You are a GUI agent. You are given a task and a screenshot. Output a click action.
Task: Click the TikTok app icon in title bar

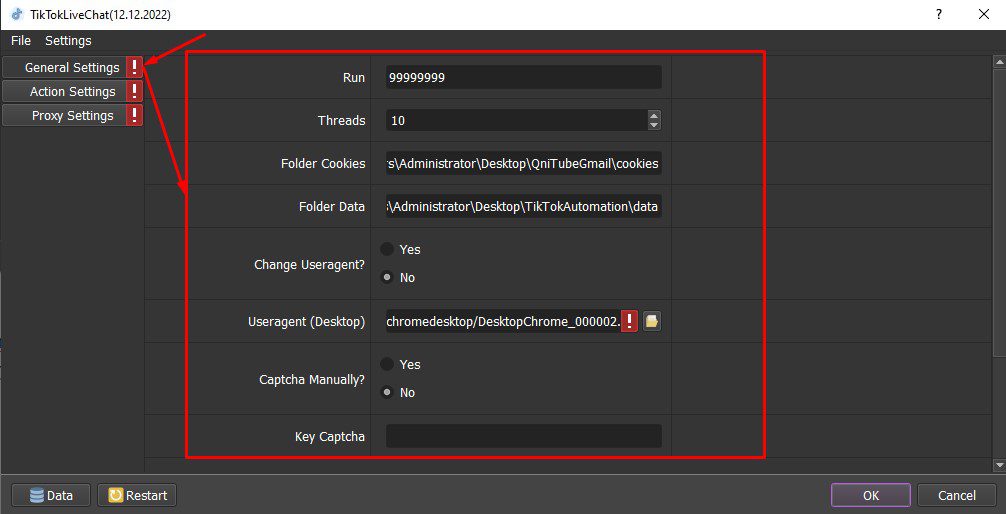[17, 14]
